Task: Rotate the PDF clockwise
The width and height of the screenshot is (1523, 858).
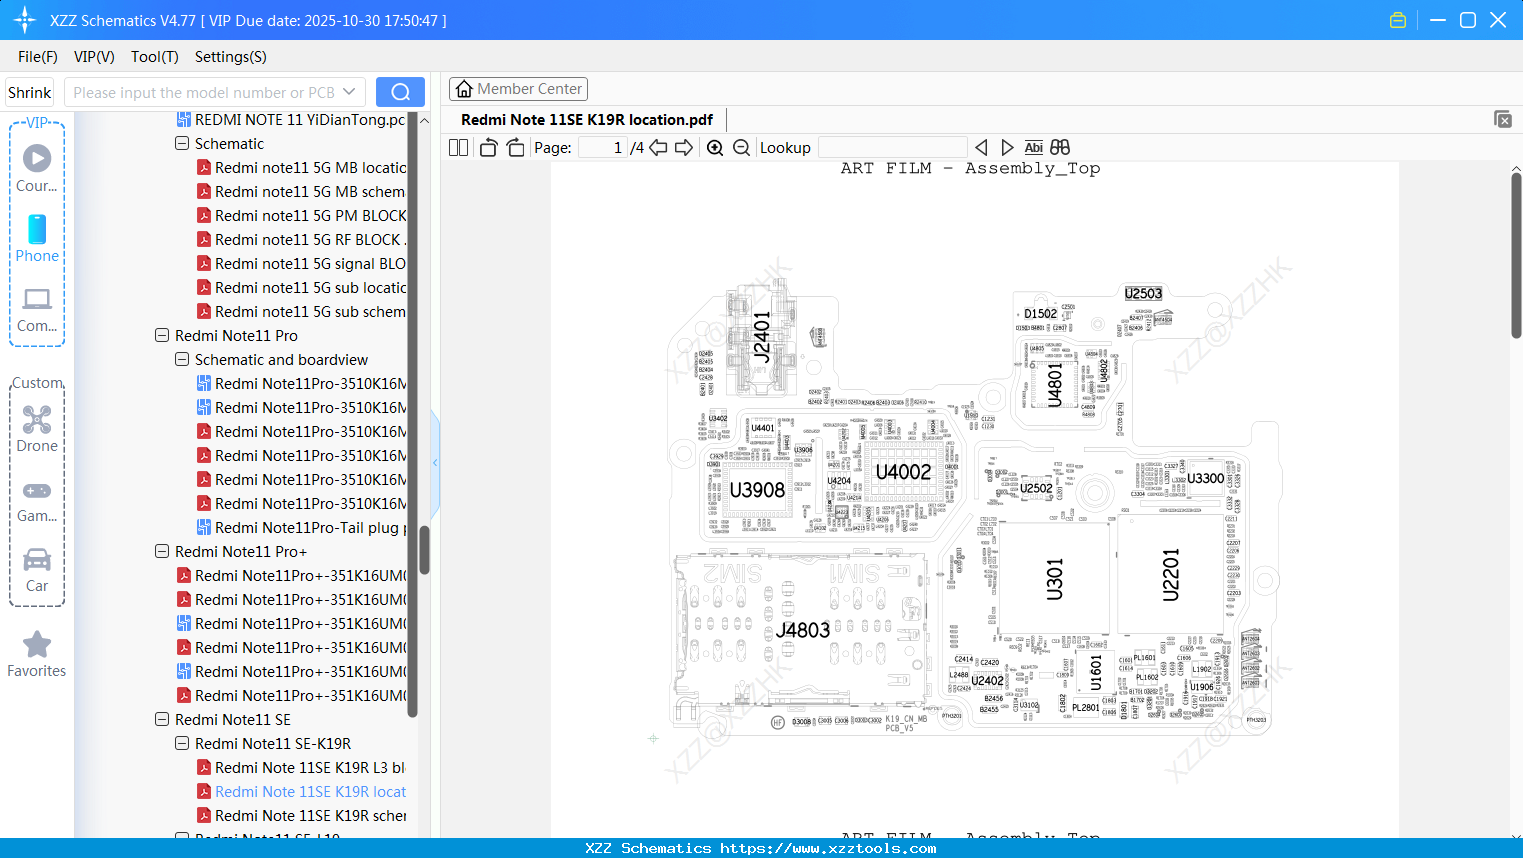Action: tap(515, 147)
